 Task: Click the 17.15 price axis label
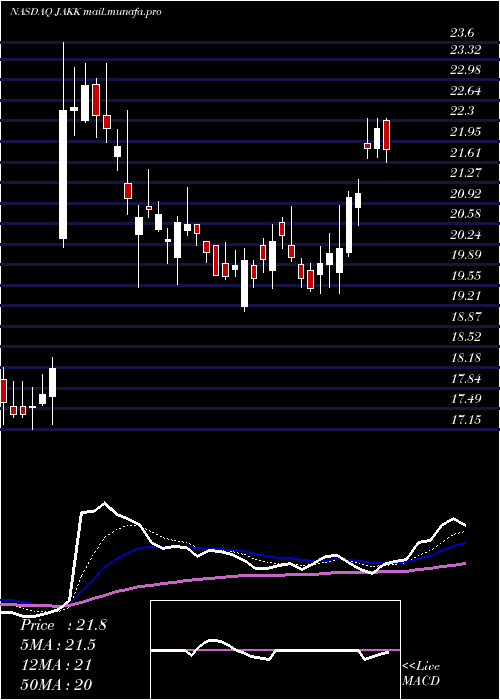pos(465,420)
